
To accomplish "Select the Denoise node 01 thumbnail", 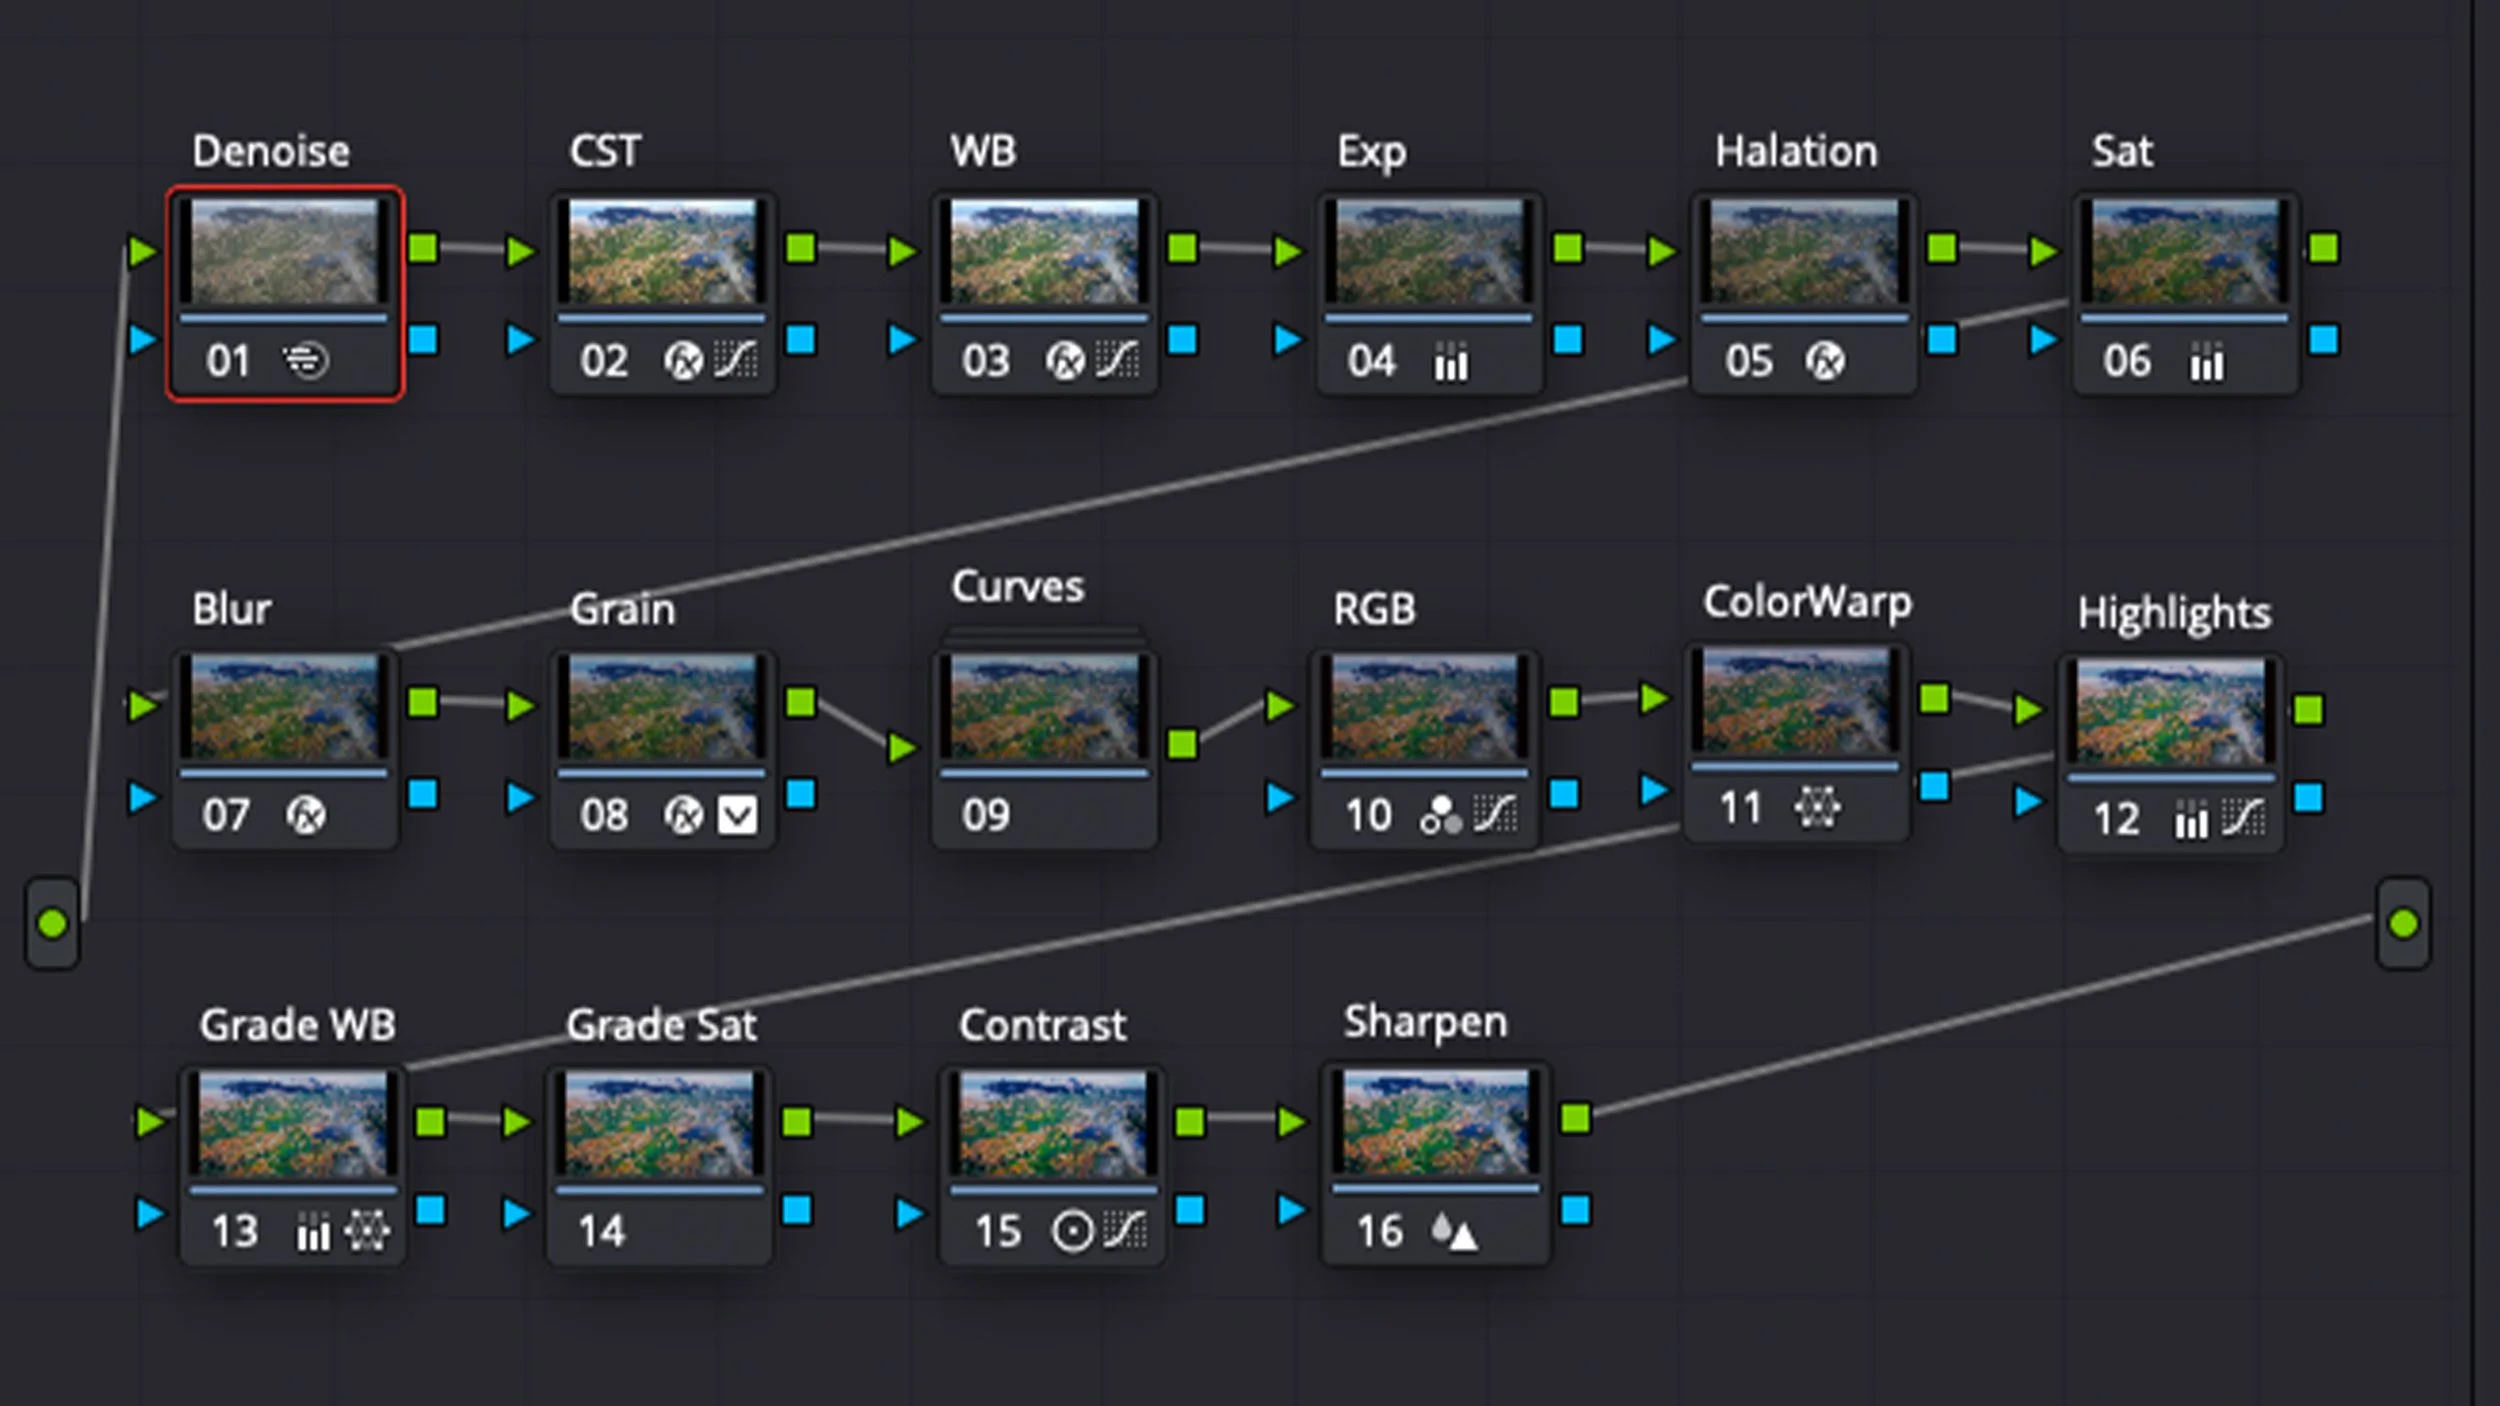I will (x=285, y=251).
